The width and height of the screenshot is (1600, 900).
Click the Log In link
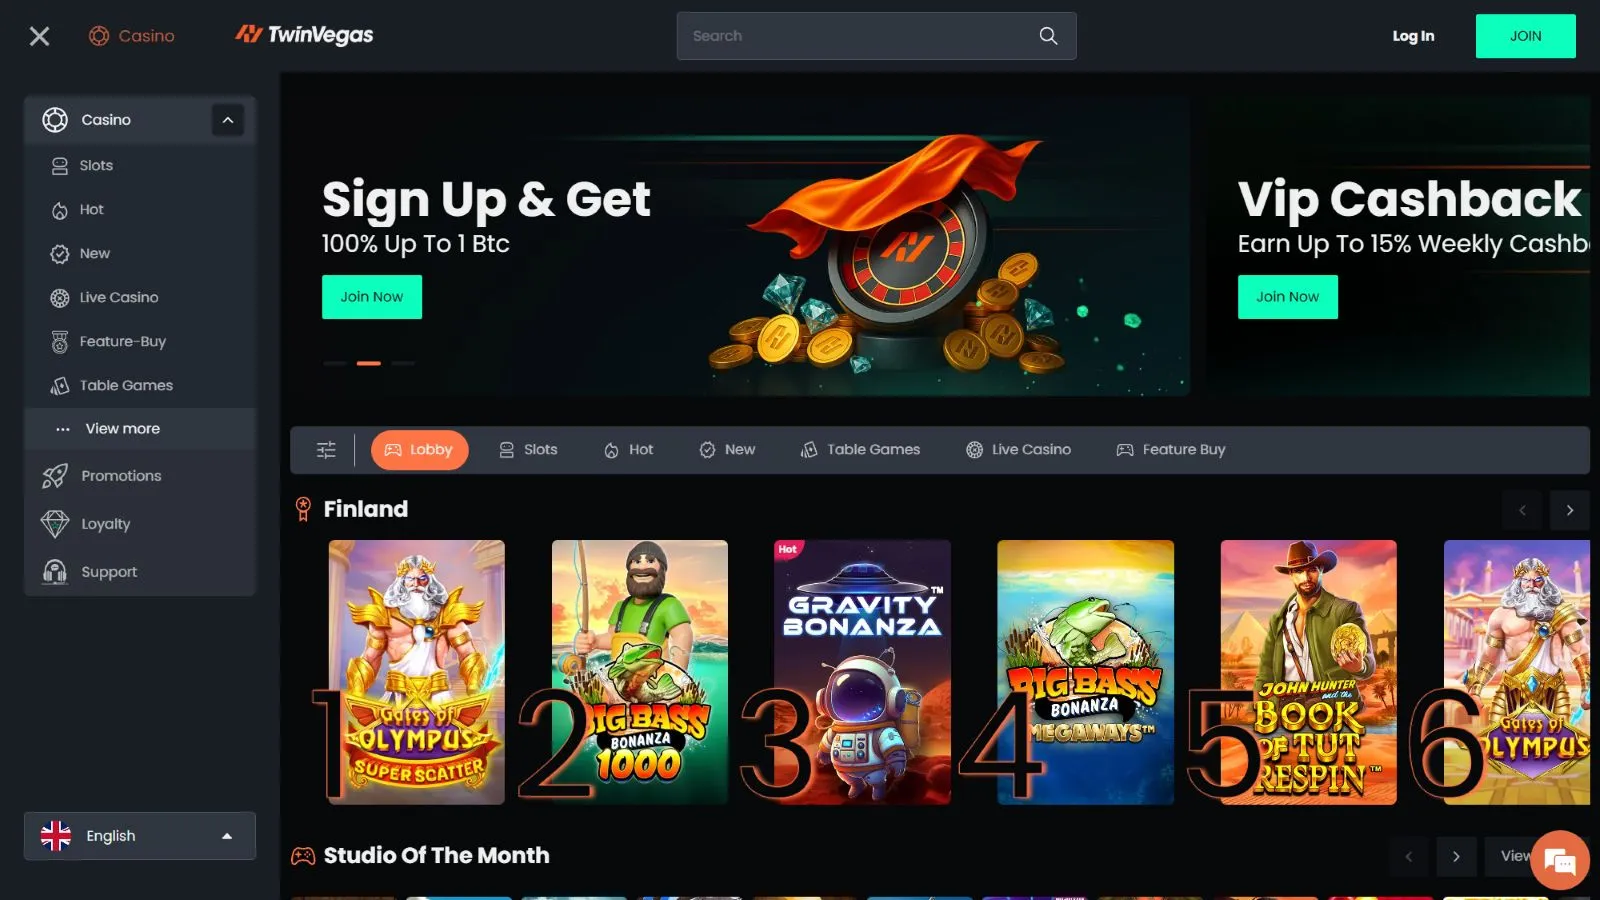click(x=1413, y=36)
